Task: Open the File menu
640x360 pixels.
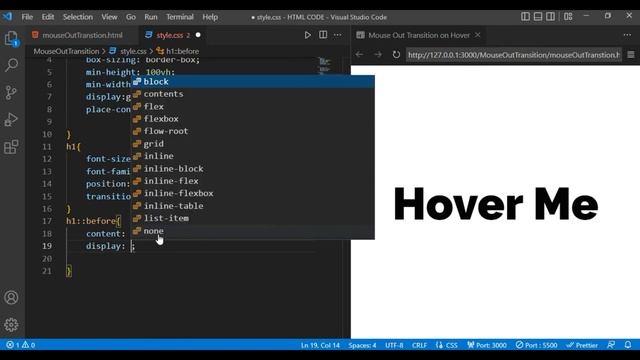Action: 27,17
